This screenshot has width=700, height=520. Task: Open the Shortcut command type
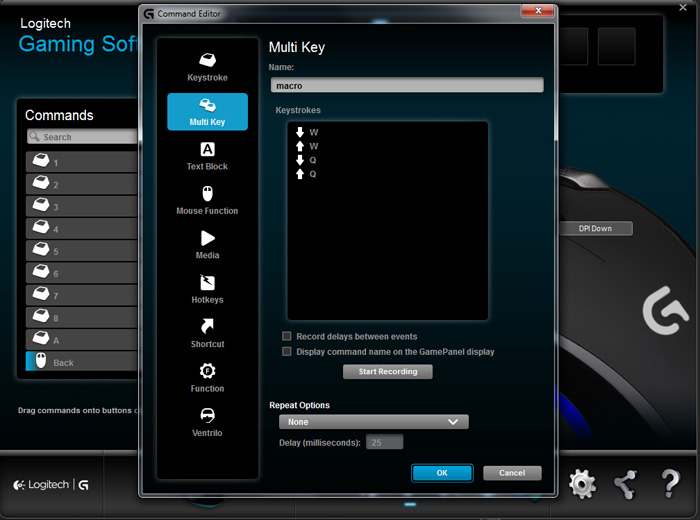(x=207, y=334)
